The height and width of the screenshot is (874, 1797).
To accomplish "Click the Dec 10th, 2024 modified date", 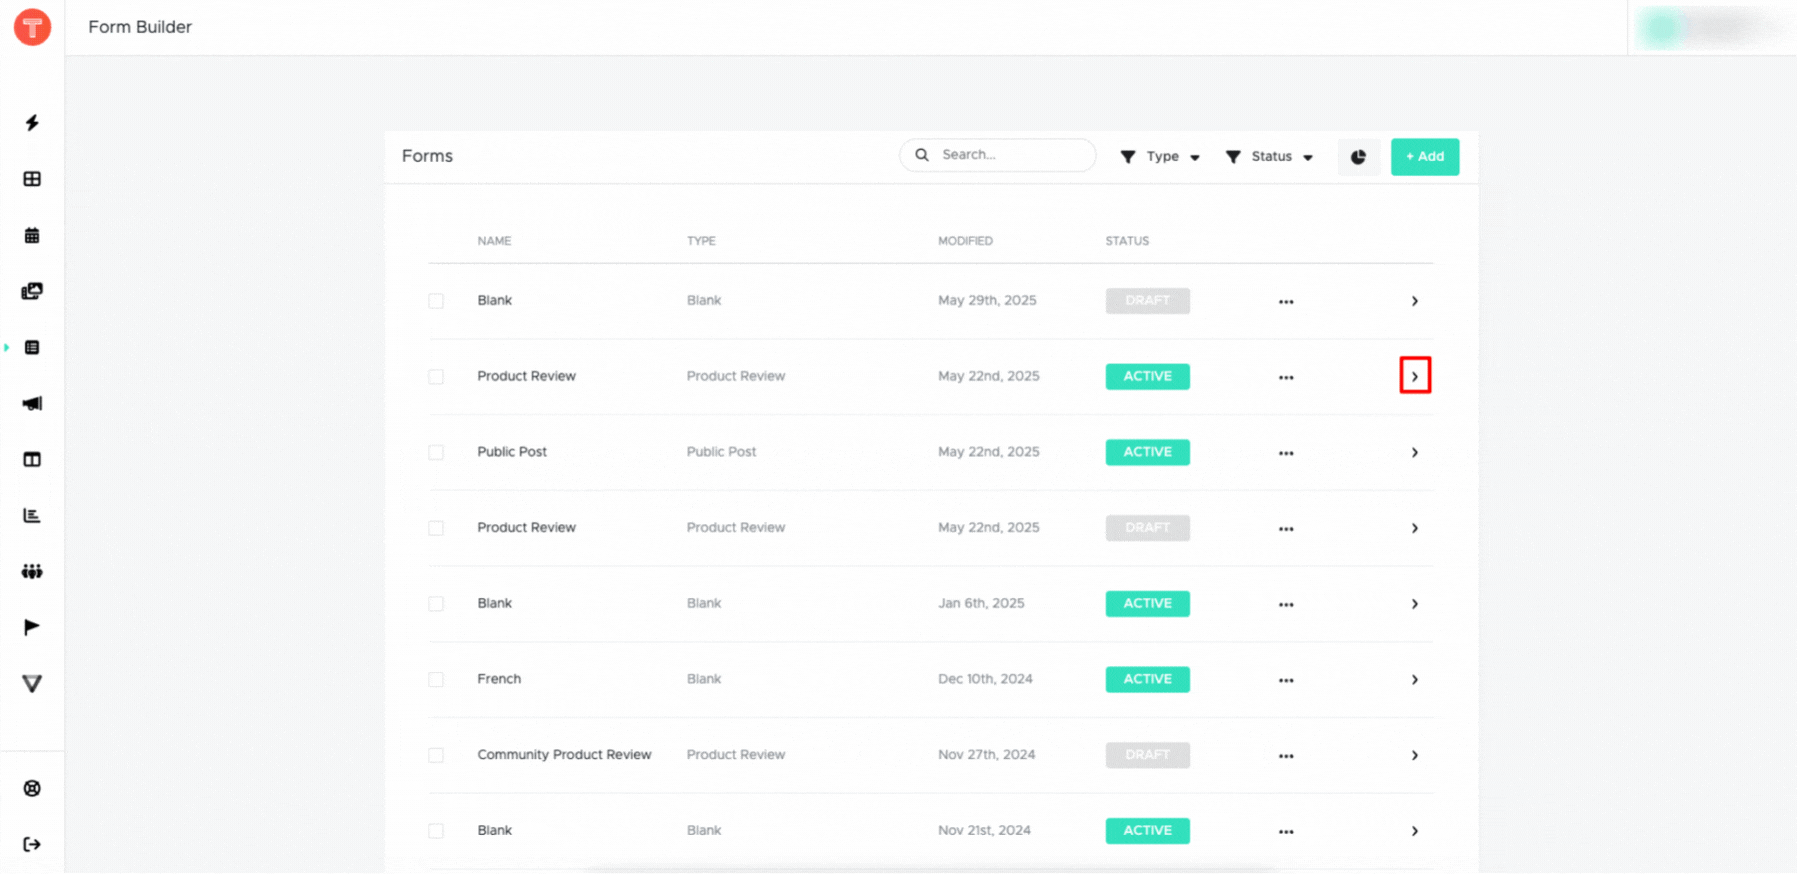I will point(985,679).
